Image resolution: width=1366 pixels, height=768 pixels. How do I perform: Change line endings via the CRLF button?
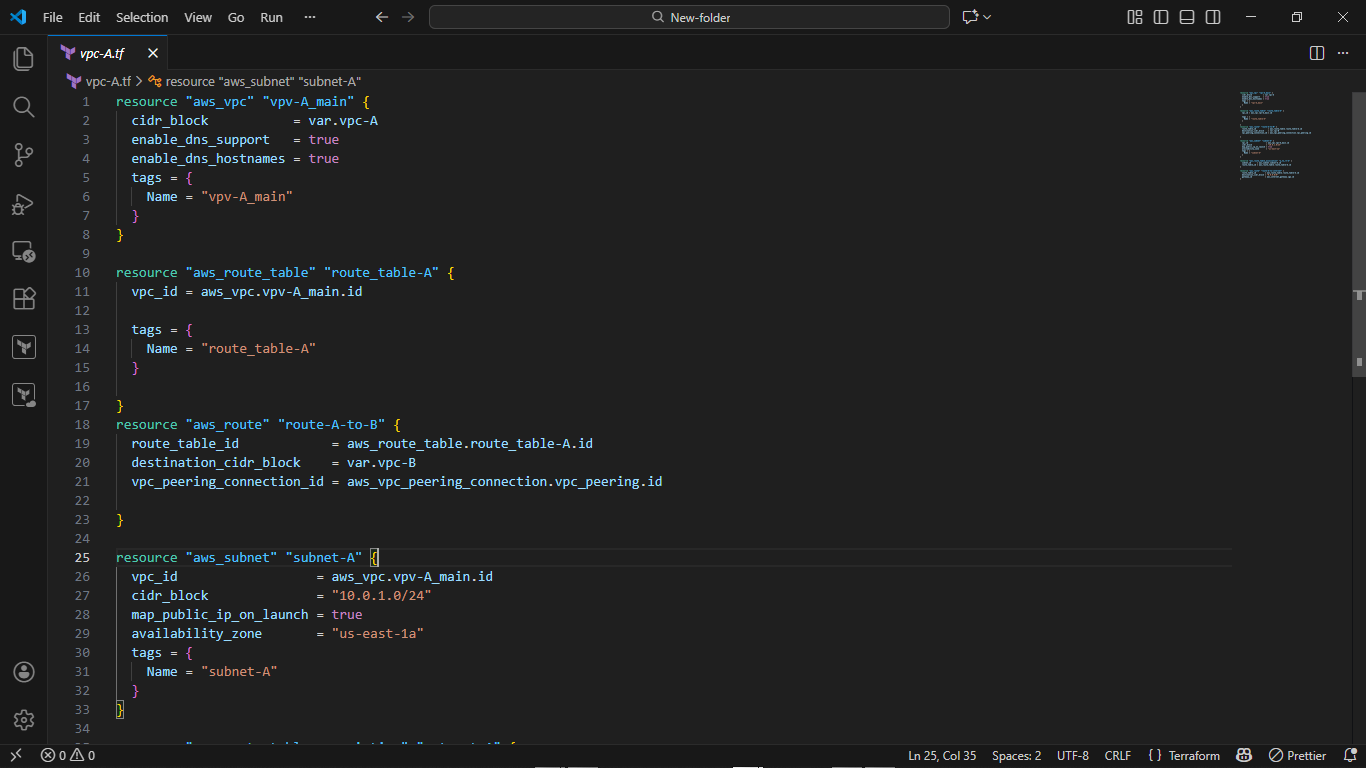pos(1117,755)
